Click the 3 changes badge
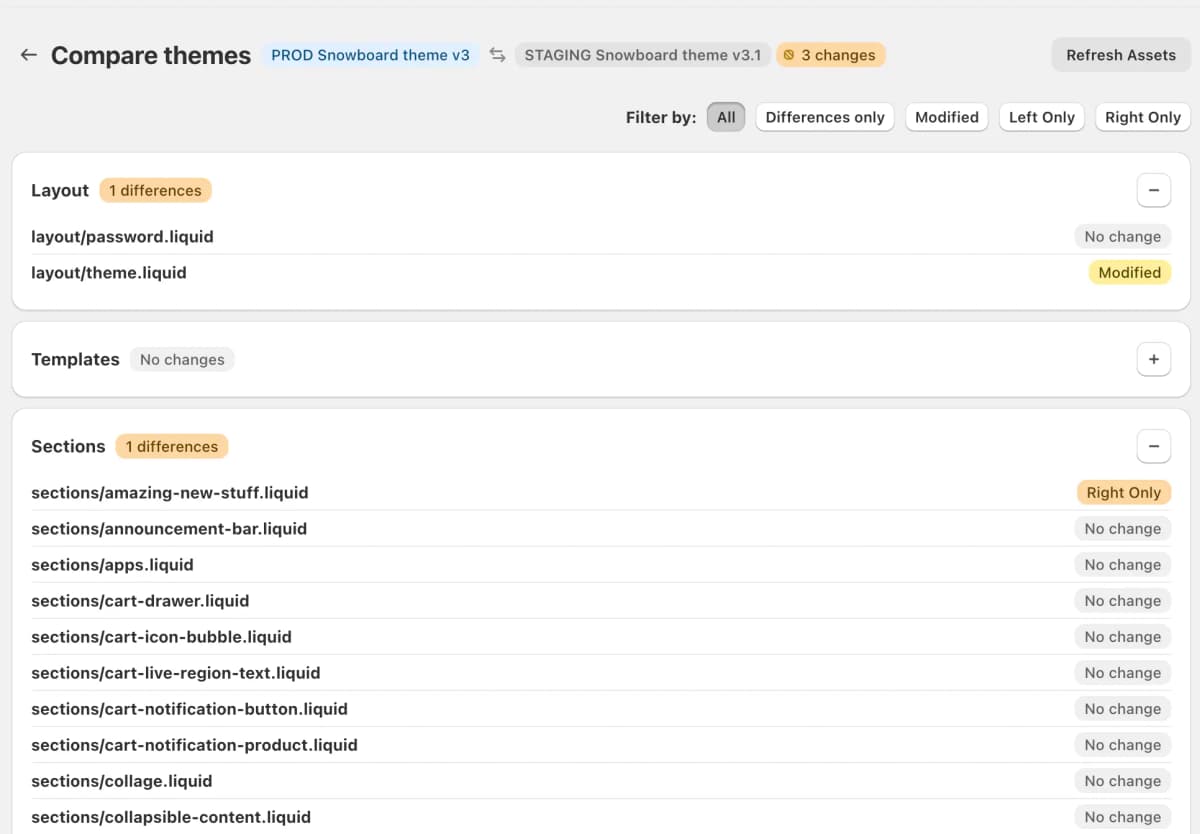1200x834 pixels. pyautogui.click(x=830, y=55)
